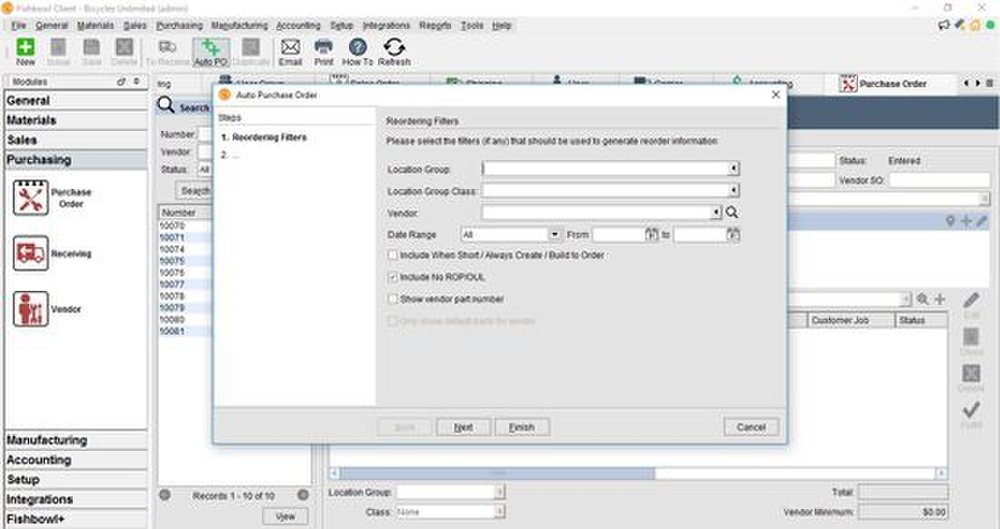
Task: Click the New toolbar icon
Action: click(26, 52)
